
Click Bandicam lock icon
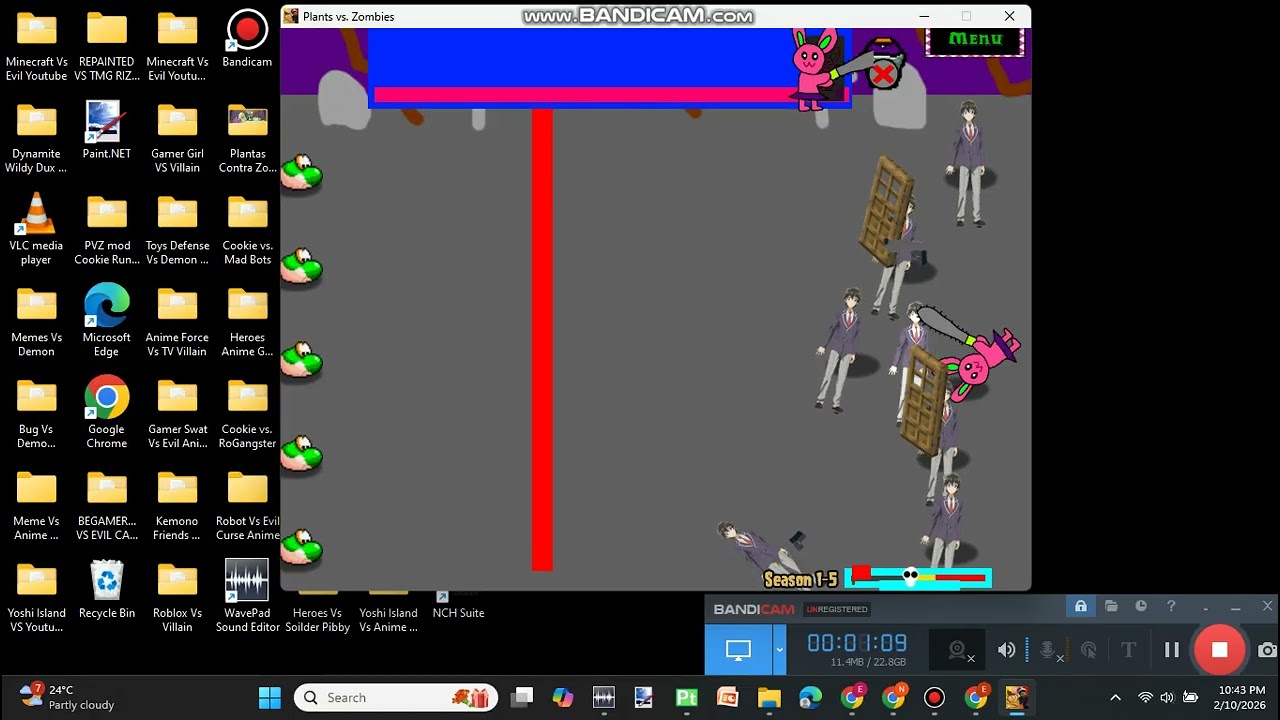click(x=1081, y=606)
